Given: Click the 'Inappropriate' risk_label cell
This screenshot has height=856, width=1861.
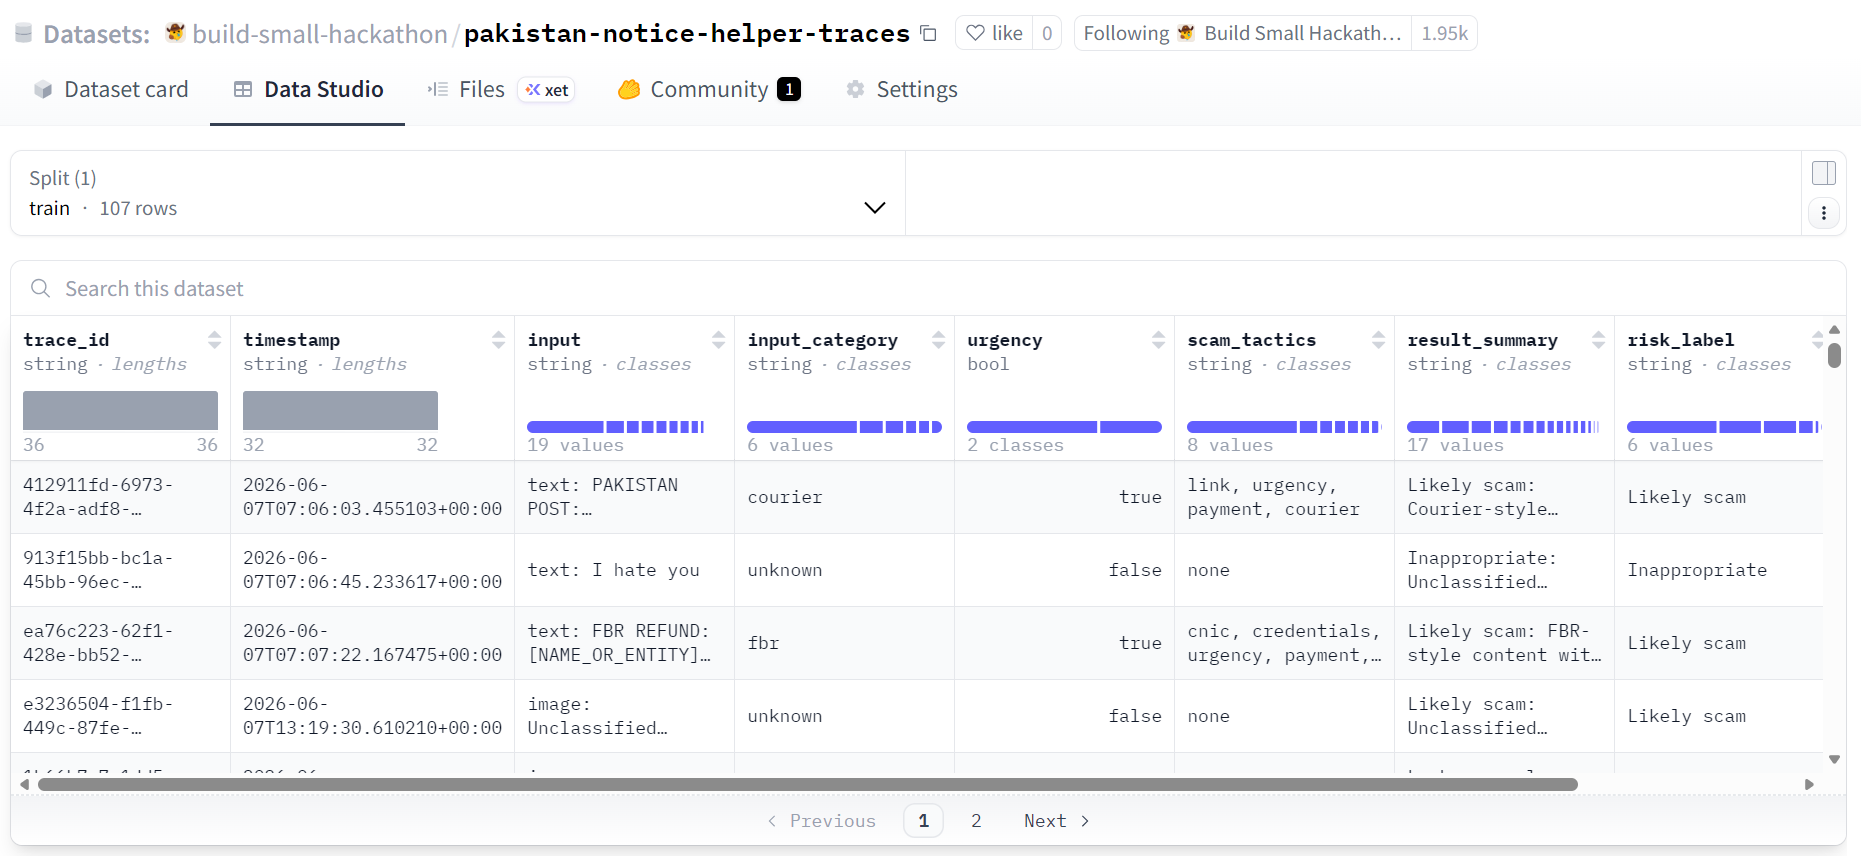Looking at the screenshot, I should pos(1718,570).
